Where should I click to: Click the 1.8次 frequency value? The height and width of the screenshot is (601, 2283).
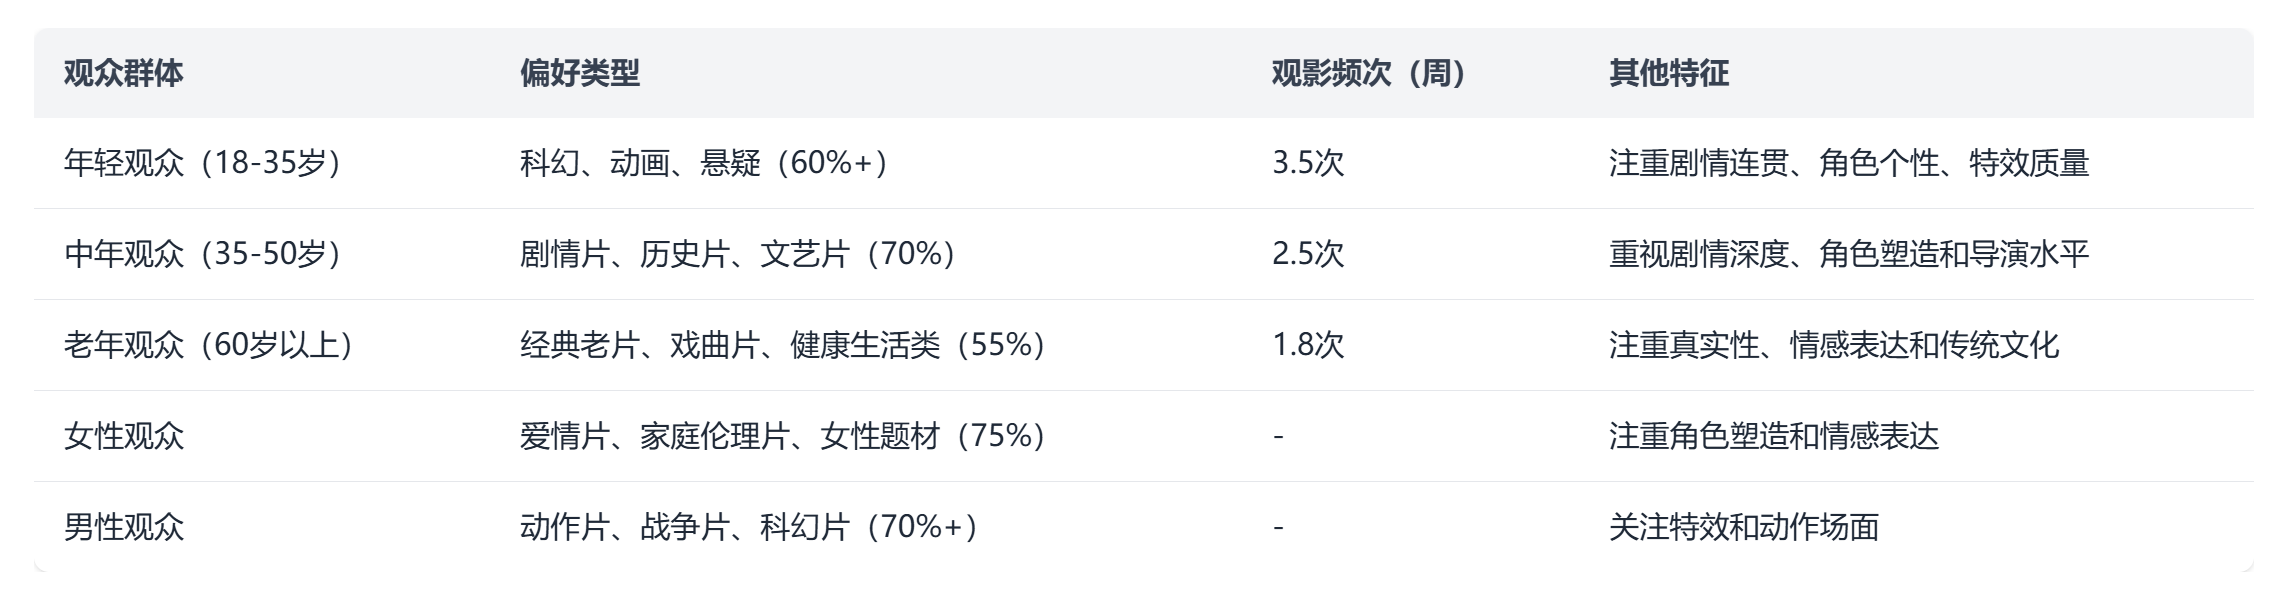tap(1308, 345)
